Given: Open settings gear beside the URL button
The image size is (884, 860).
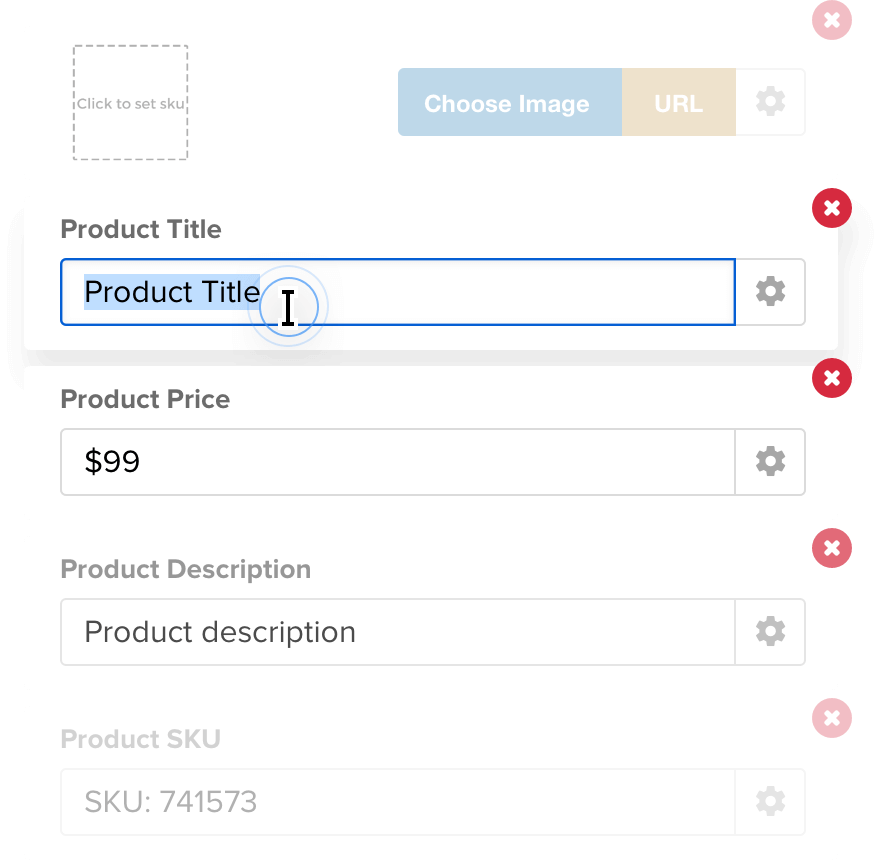Looking at the screenshot, I should pyautogui.click(x=770, y=102).
